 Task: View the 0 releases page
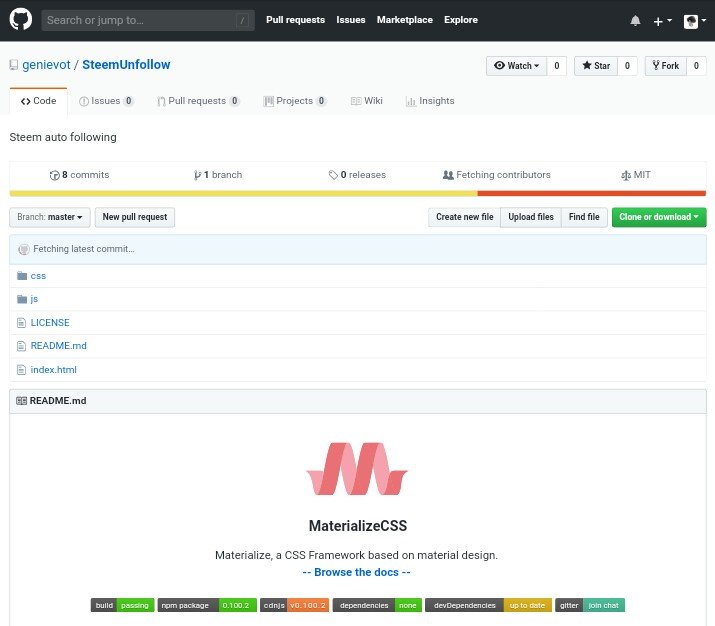[x=357, y=175]
